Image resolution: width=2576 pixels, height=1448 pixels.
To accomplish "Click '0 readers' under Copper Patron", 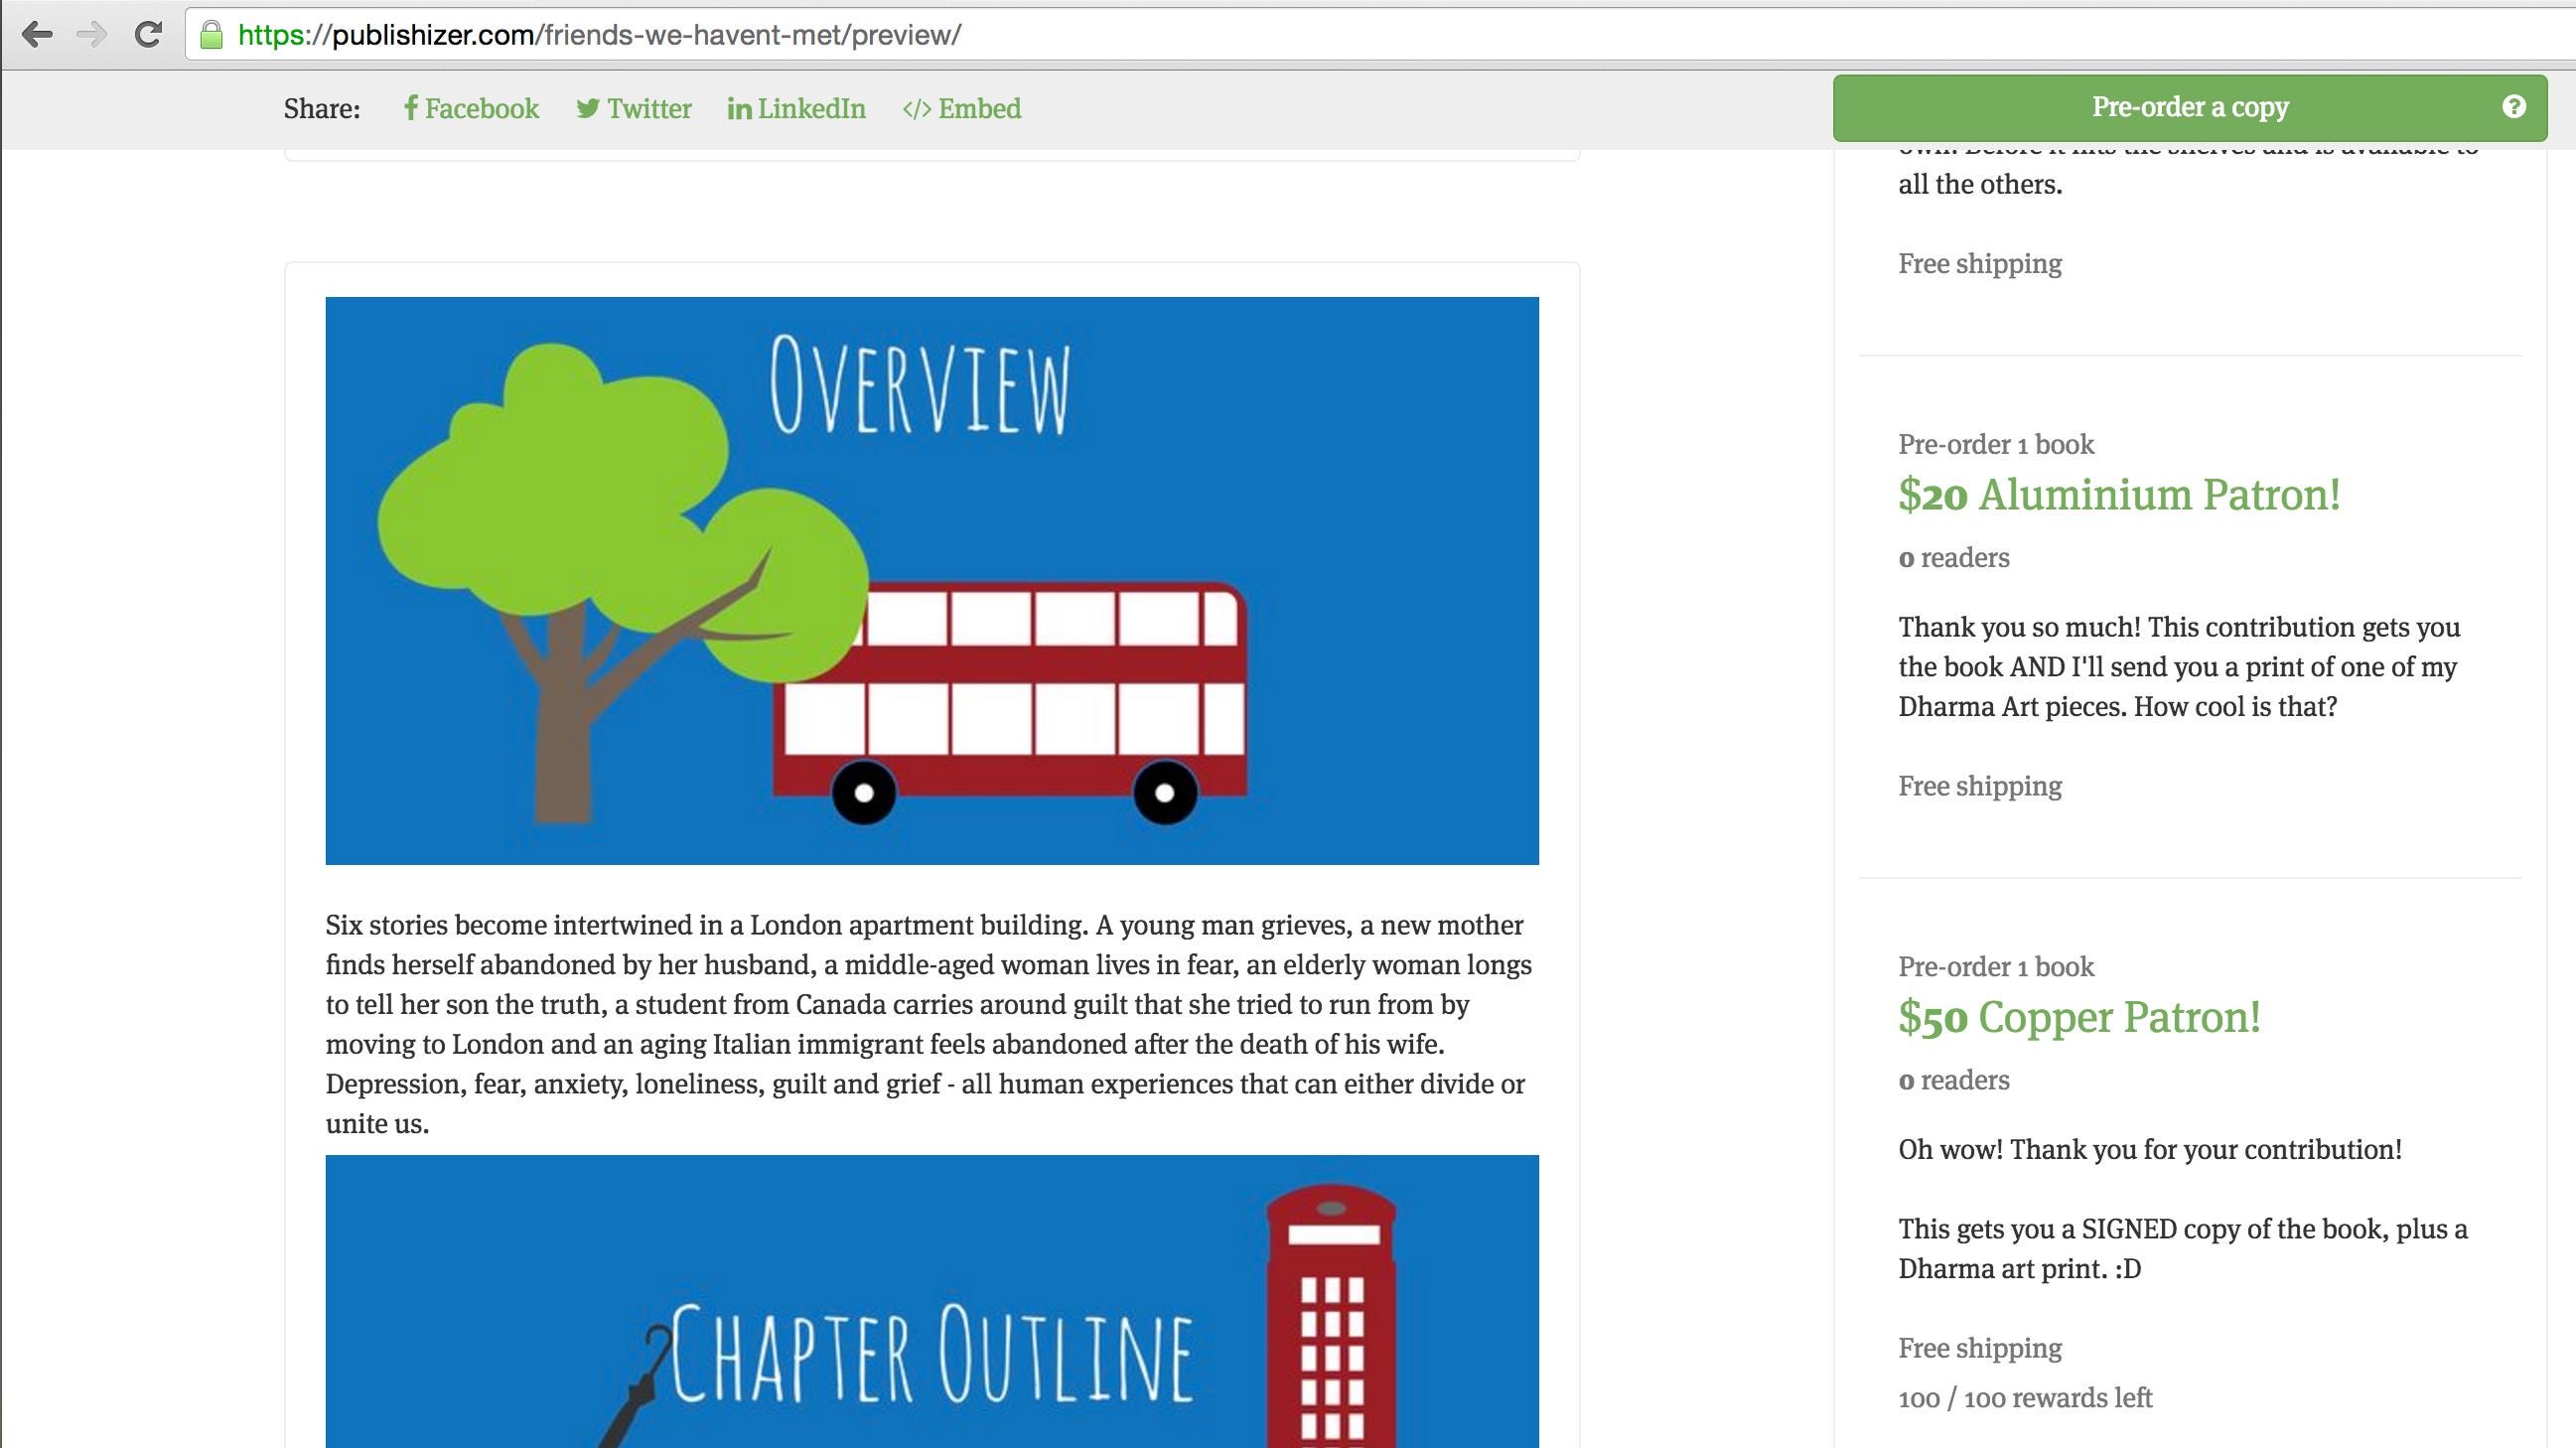I will pos(1954,1080).
